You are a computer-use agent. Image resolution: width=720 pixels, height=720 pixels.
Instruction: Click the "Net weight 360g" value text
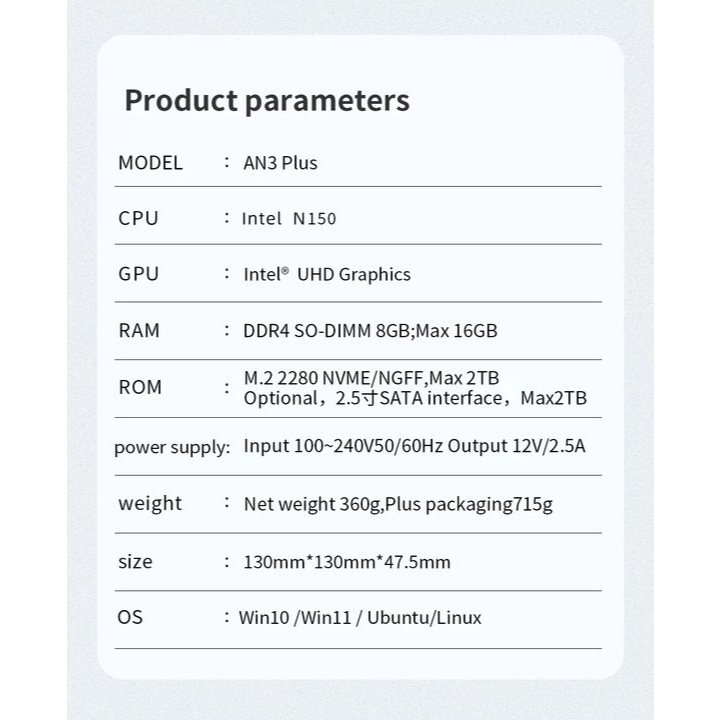(312, 504)
